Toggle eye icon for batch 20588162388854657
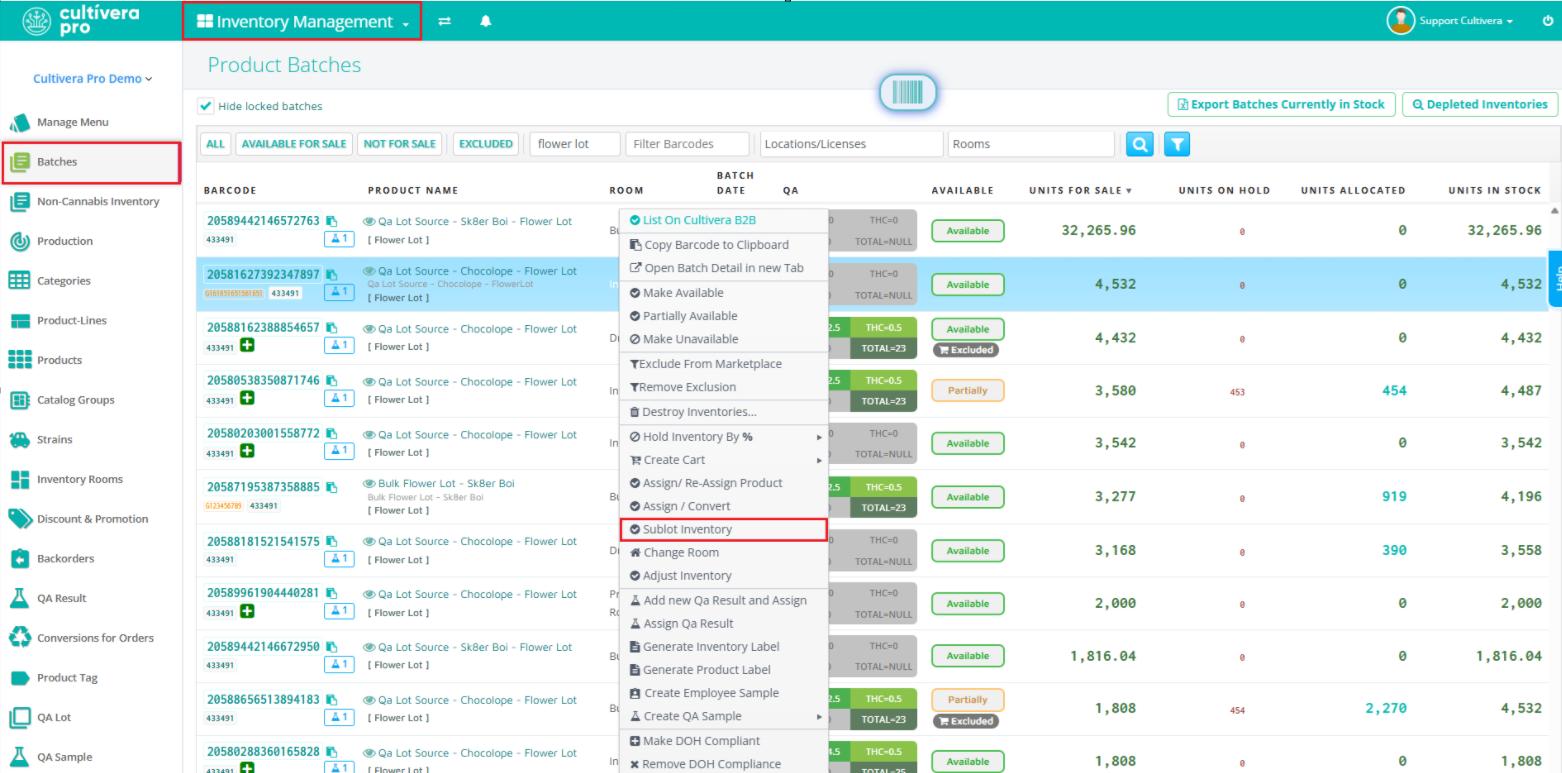 (x=369, y=329)
